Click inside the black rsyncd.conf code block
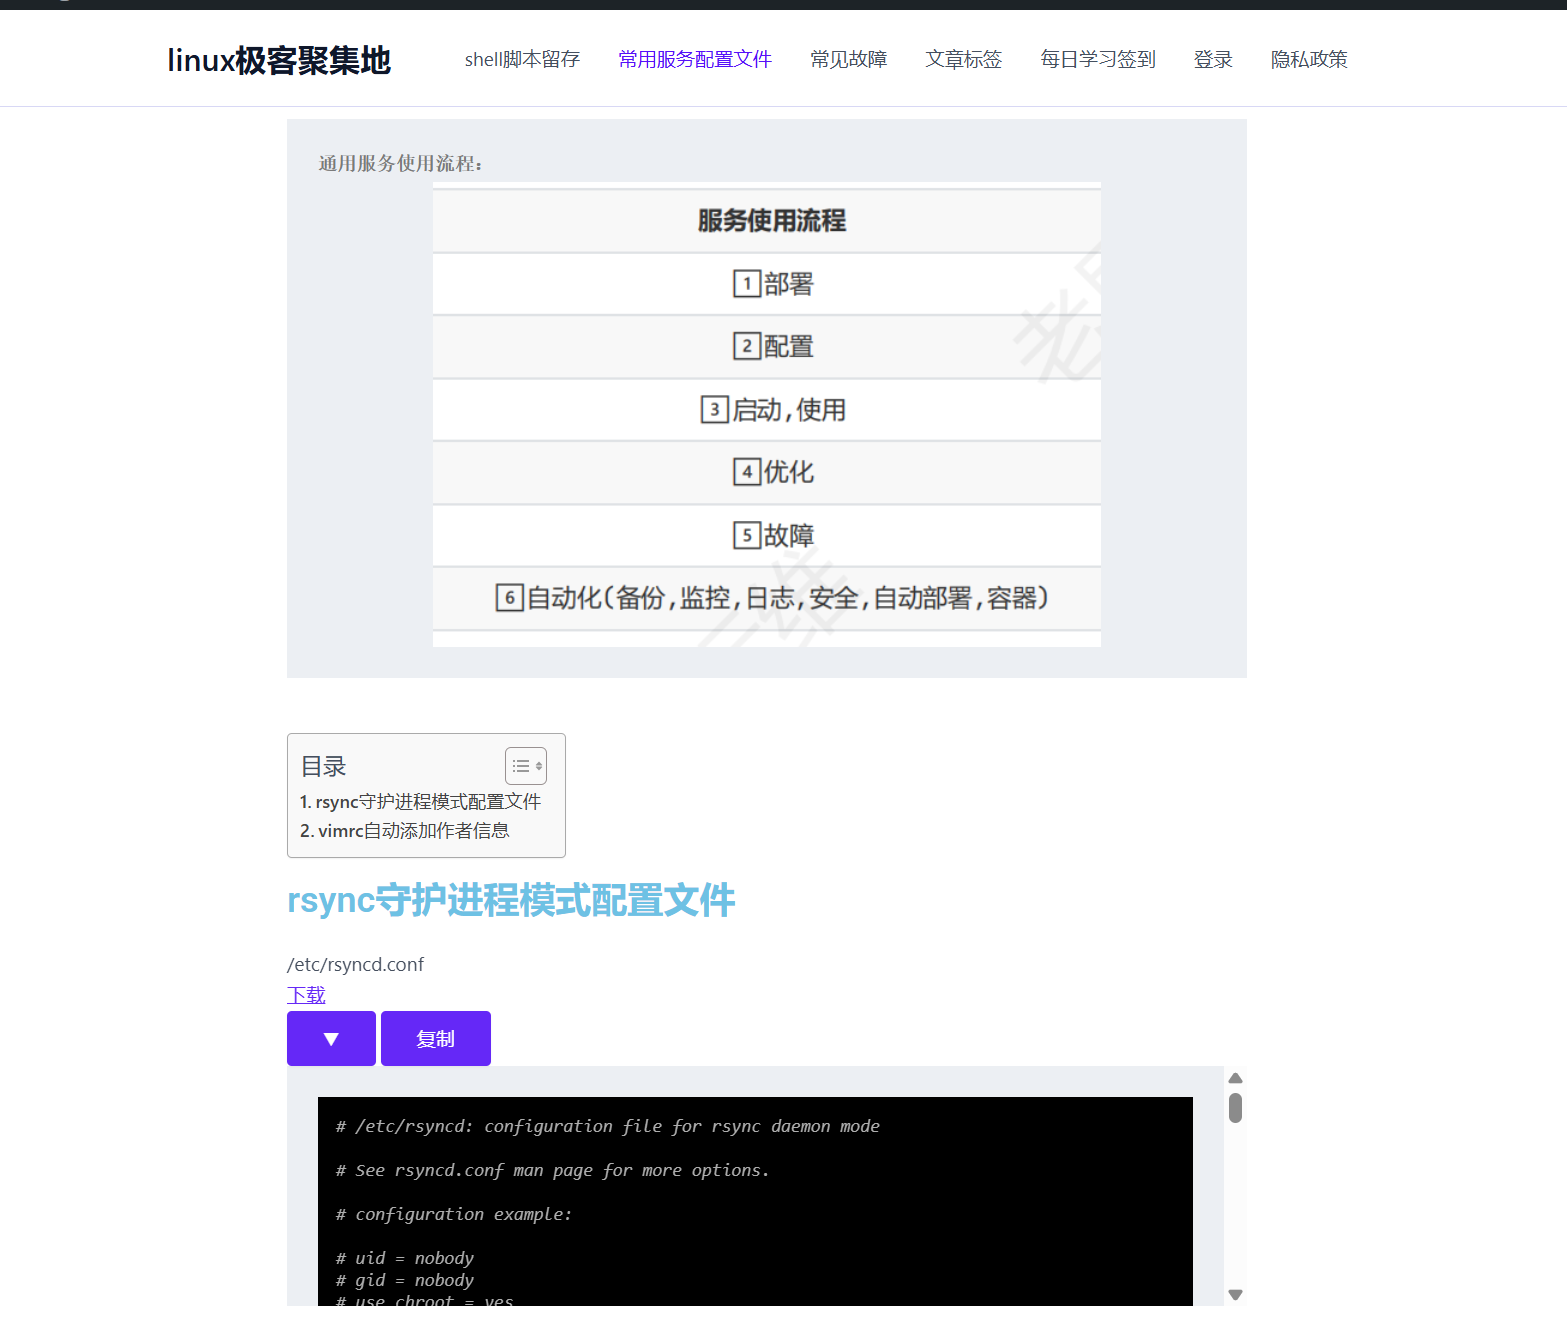This screenshot has height=1317, width=1567. (x=755, y=1200)
